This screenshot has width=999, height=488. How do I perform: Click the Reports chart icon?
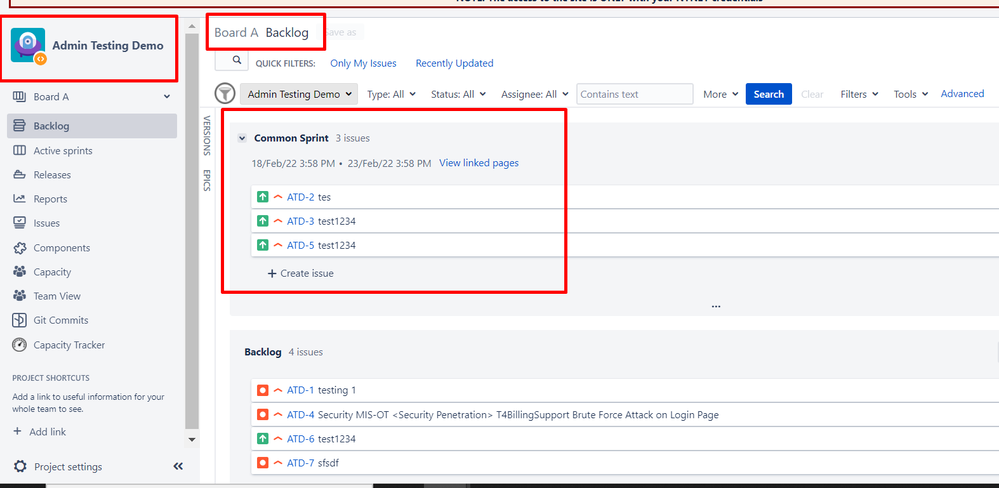pos(20,199)
